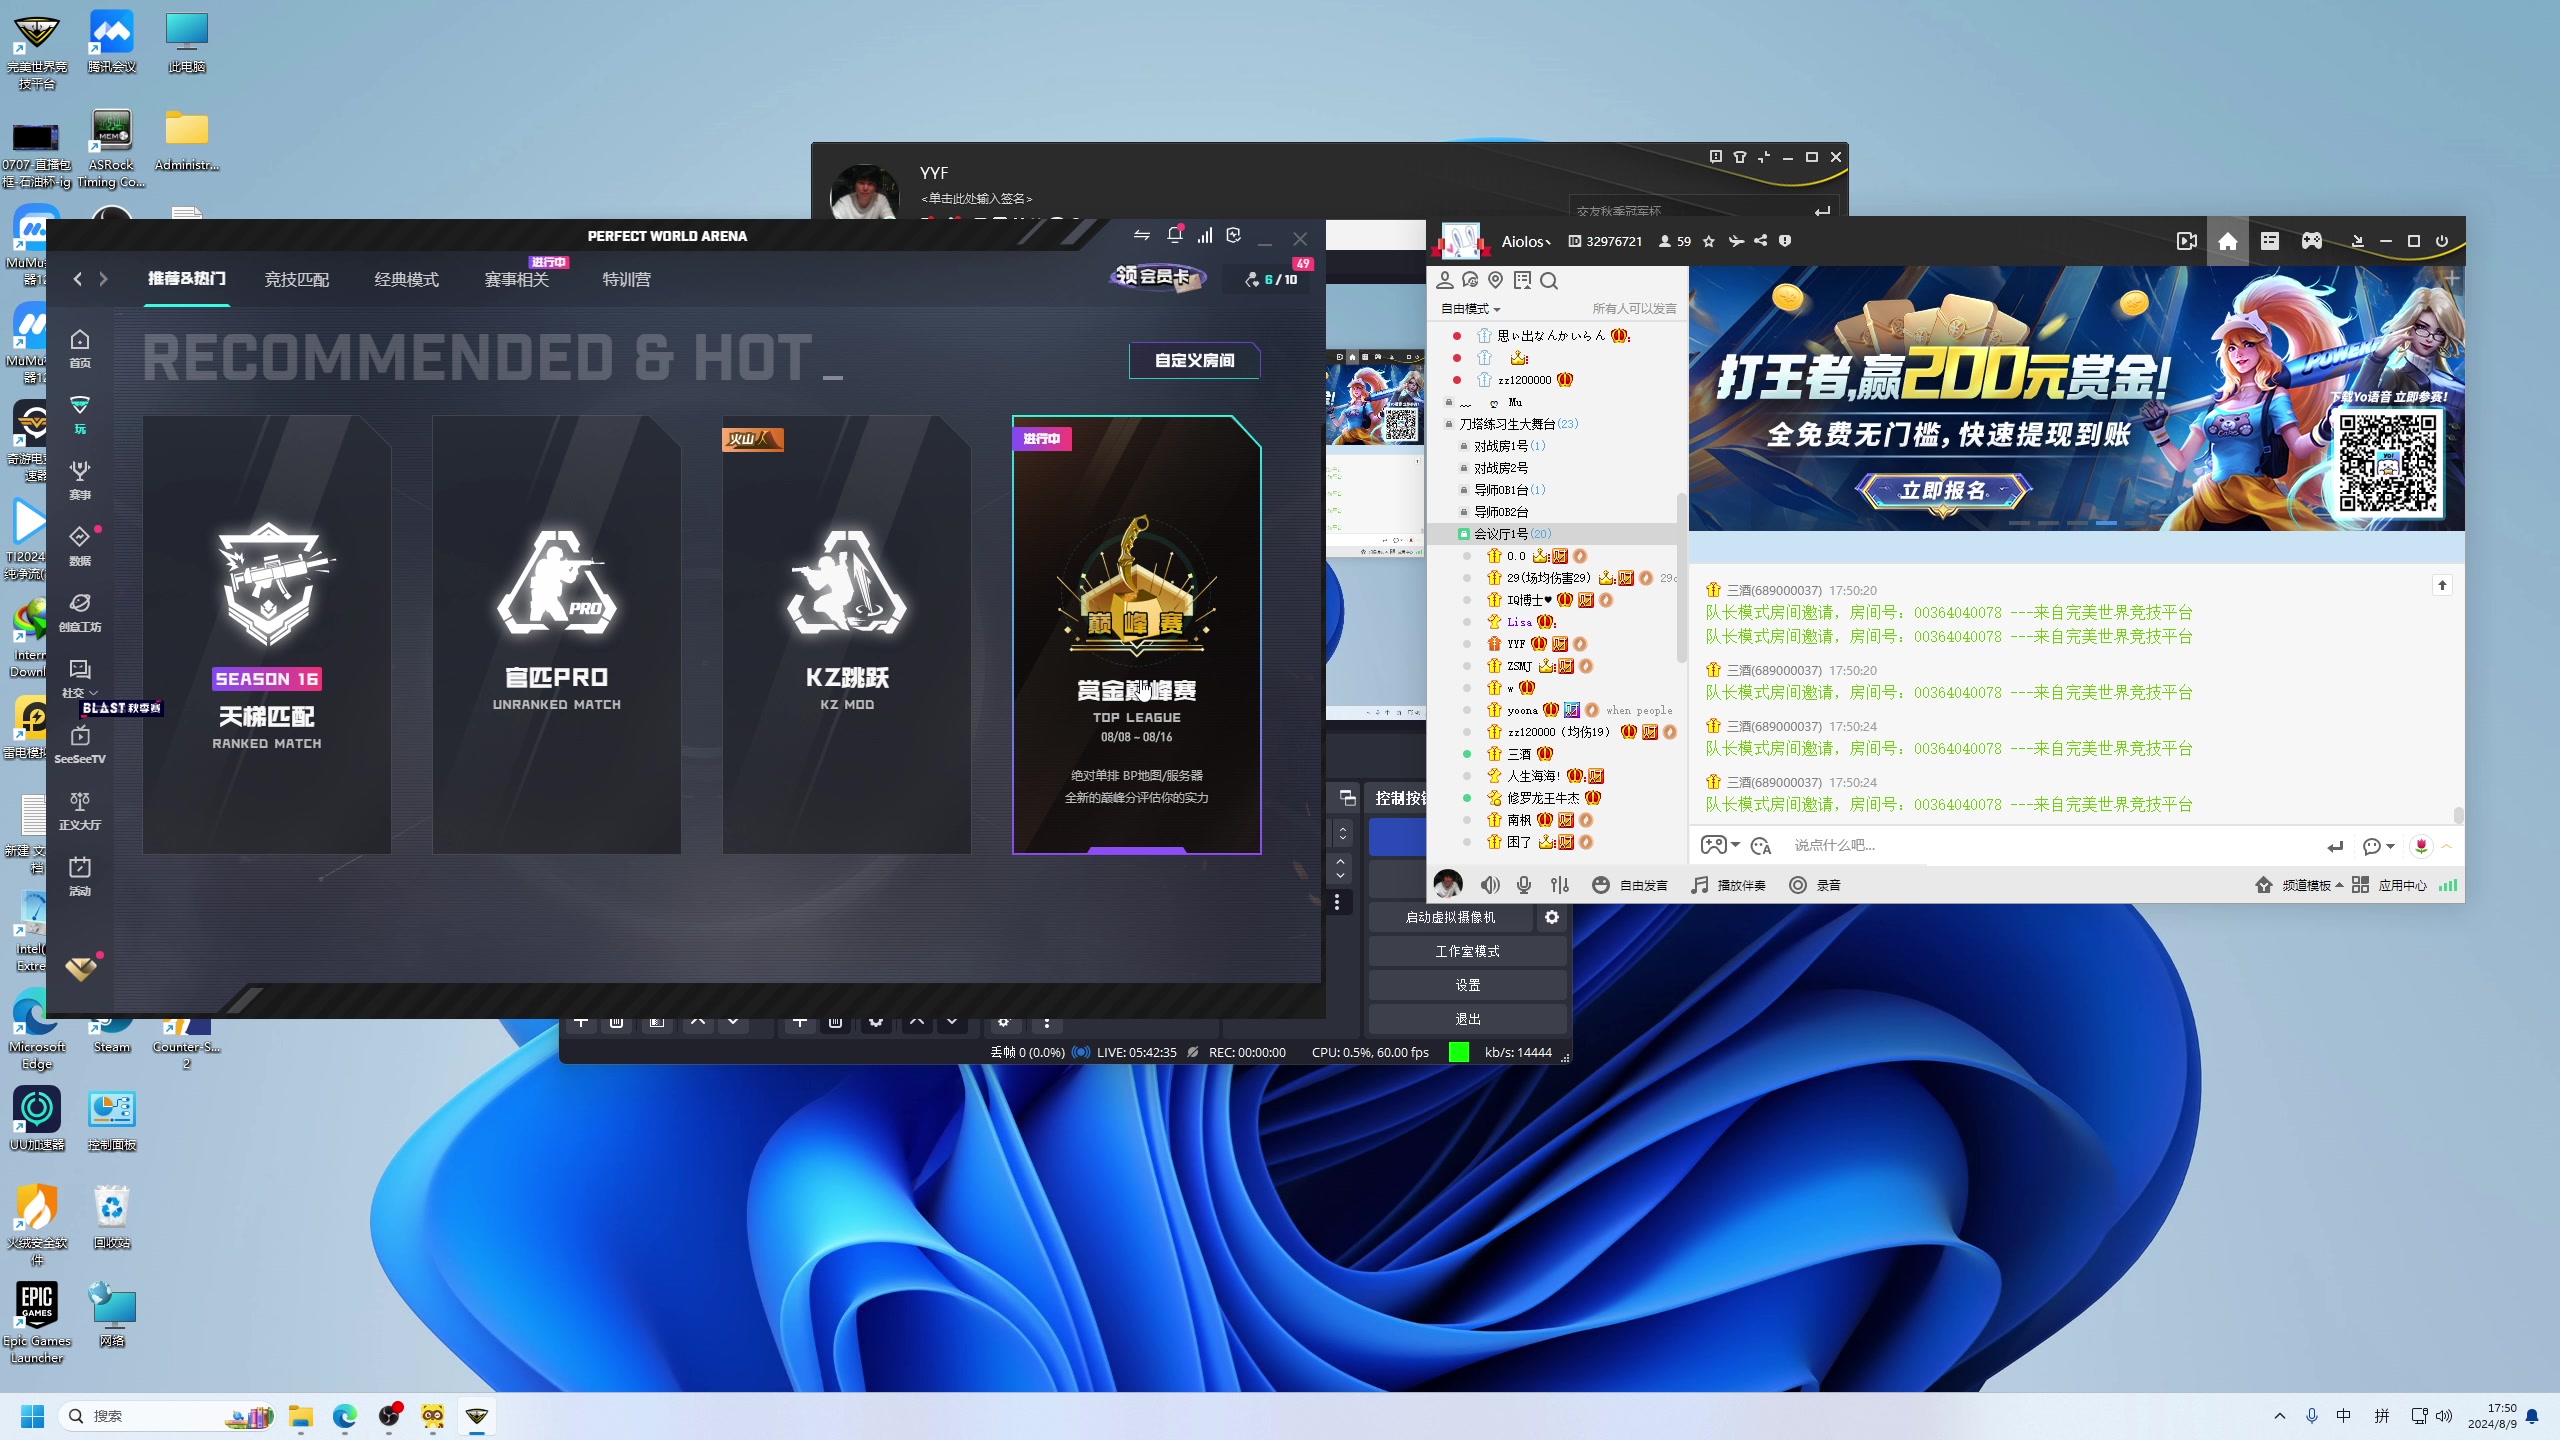
Task: Toggle 自由发言 free speech mode
Action: pyautogui.click(x=1630, y=885)
